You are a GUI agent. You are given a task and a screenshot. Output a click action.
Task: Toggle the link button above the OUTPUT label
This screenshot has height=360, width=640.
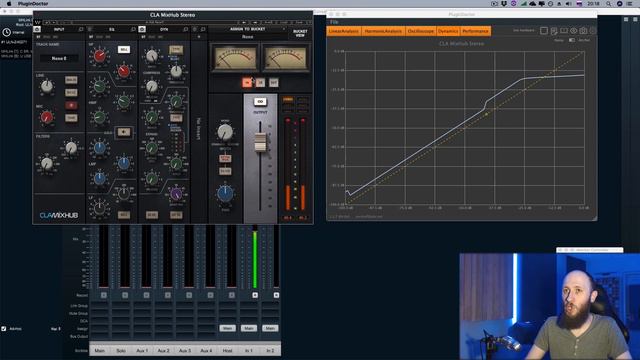click(x=260, y=102)
